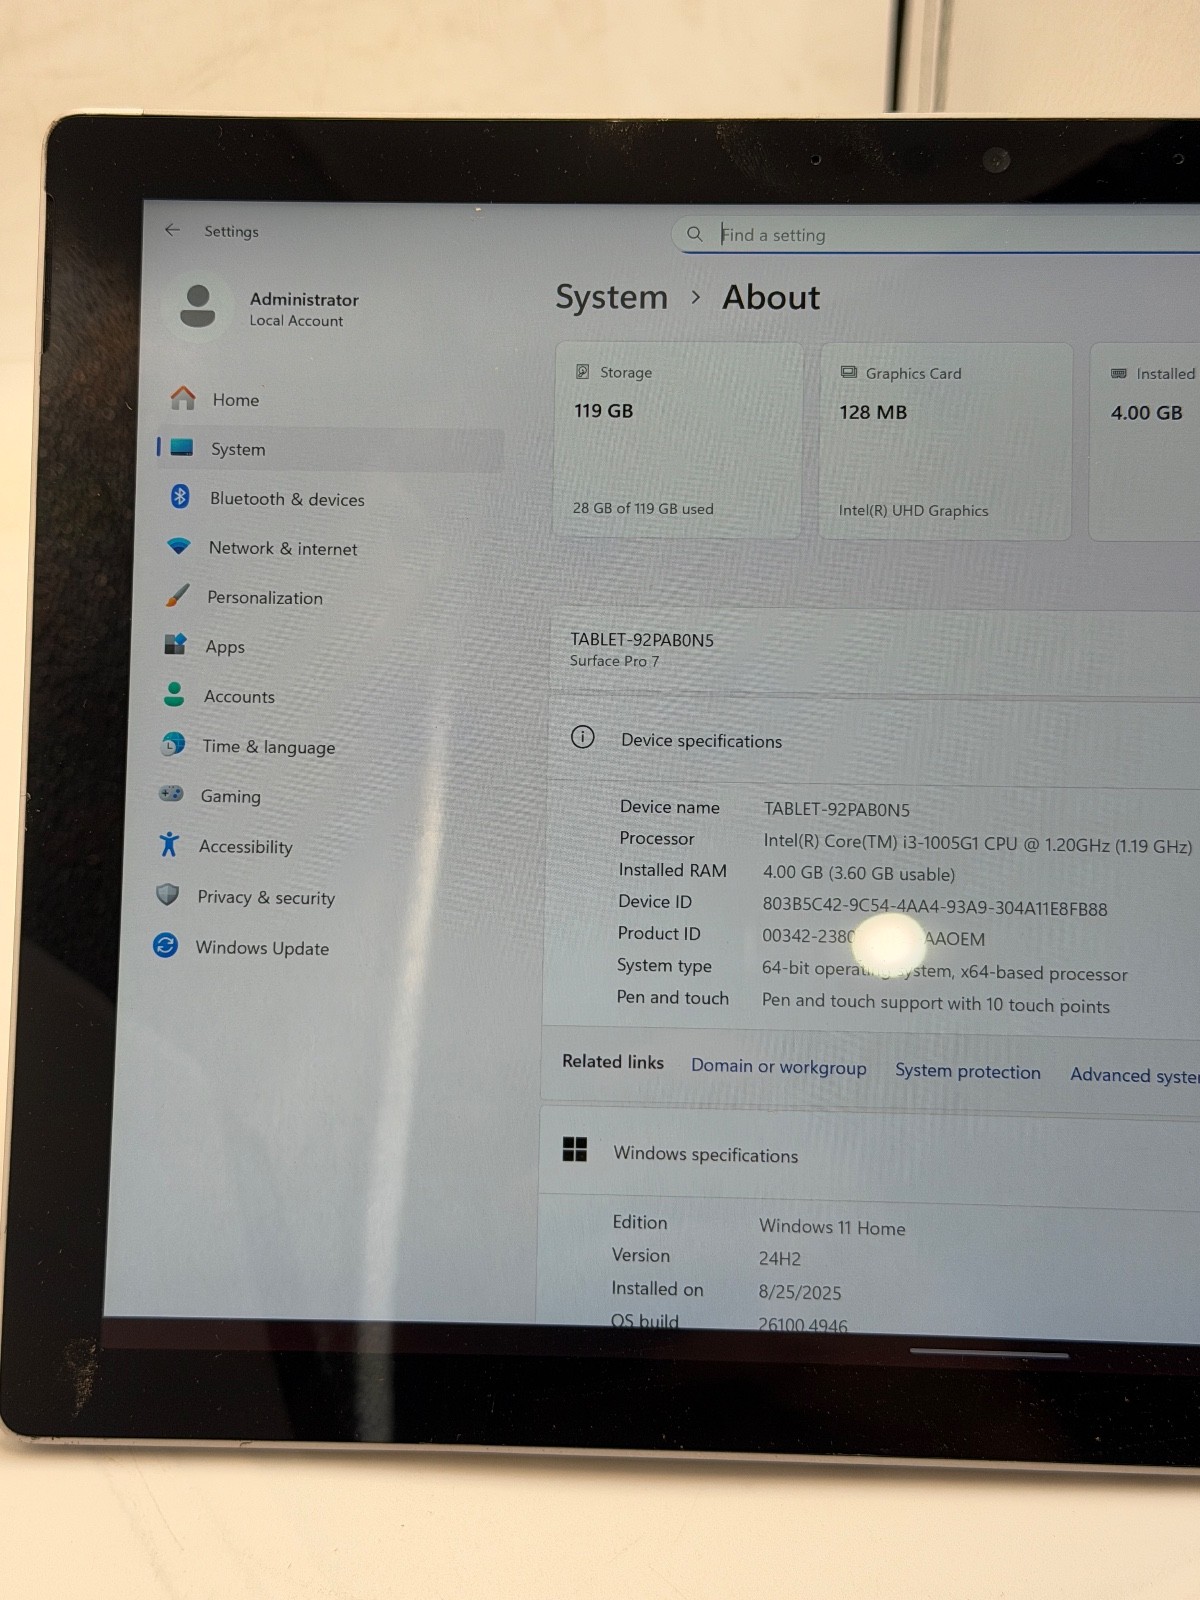Click the Intel(R) UHD Graphics text
This screenshot has height=1600, width=1200.
click(x=913, y=510)
